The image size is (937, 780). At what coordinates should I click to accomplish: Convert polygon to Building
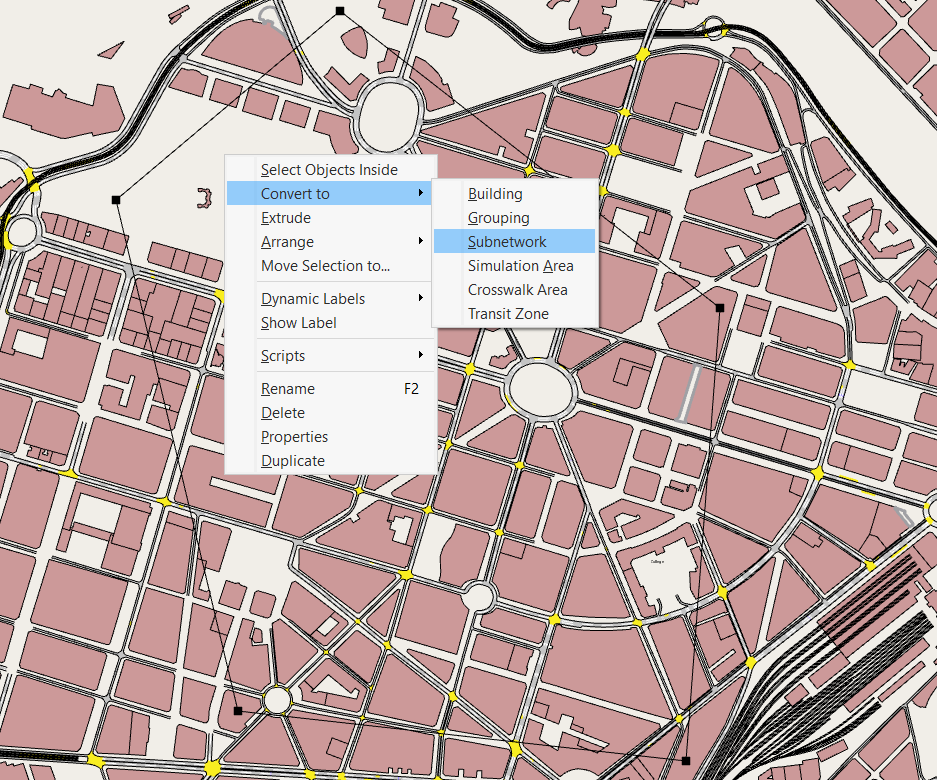[495, 194]
